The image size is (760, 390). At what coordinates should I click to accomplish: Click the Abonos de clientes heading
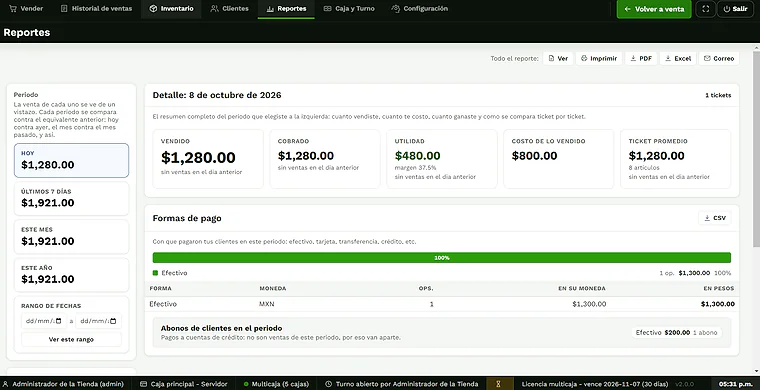[222, 328]
